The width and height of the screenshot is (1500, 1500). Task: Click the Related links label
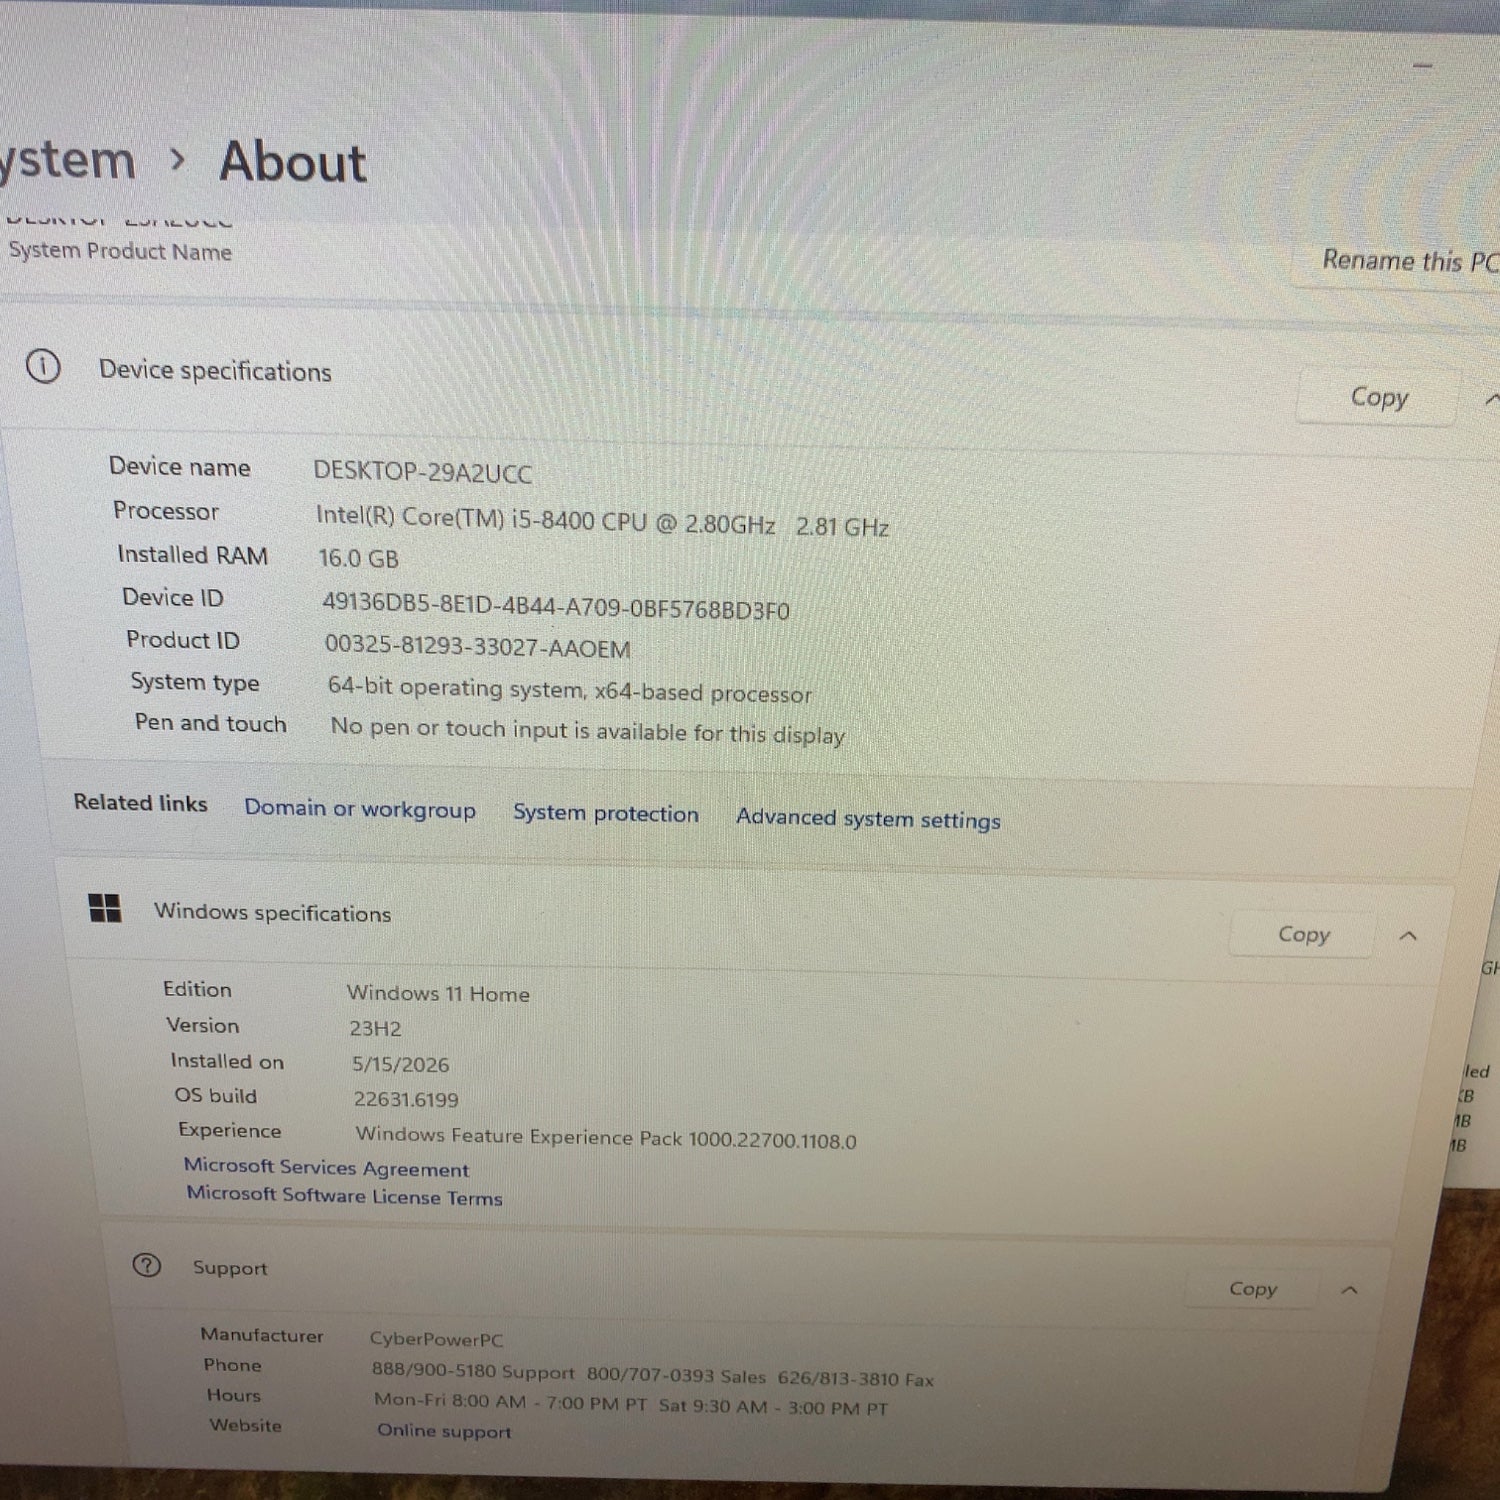140,802
